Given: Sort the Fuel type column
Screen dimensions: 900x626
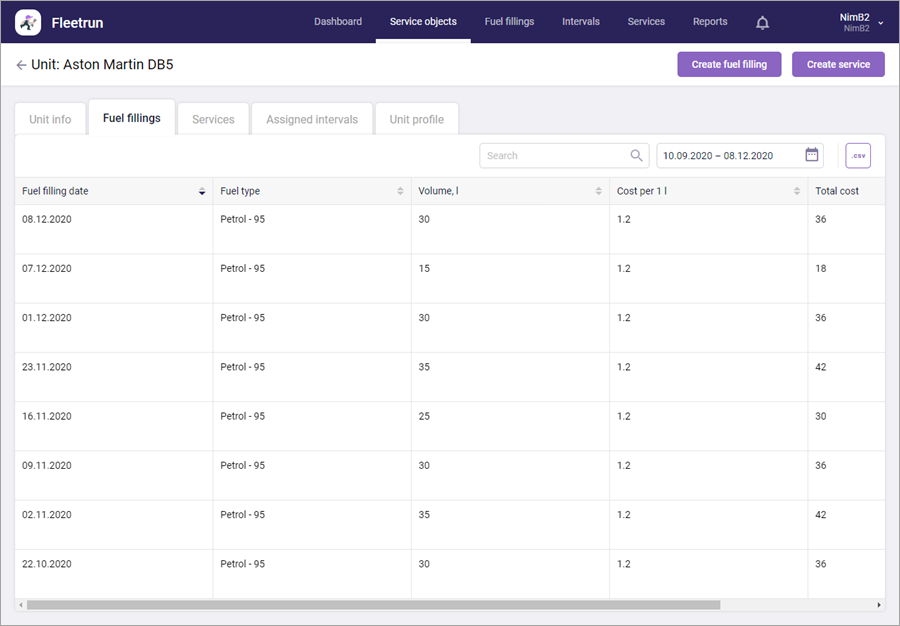Looking at the screenshot, I should coord(400,191).
